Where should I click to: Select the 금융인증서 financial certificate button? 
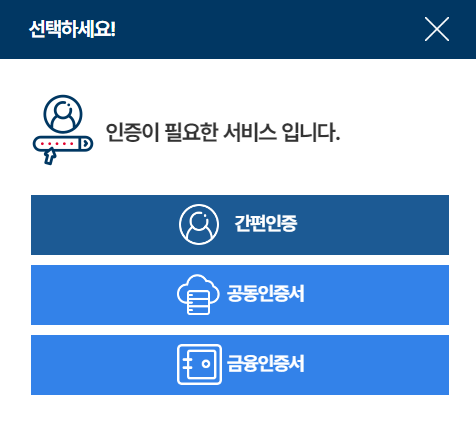[240, 365]
